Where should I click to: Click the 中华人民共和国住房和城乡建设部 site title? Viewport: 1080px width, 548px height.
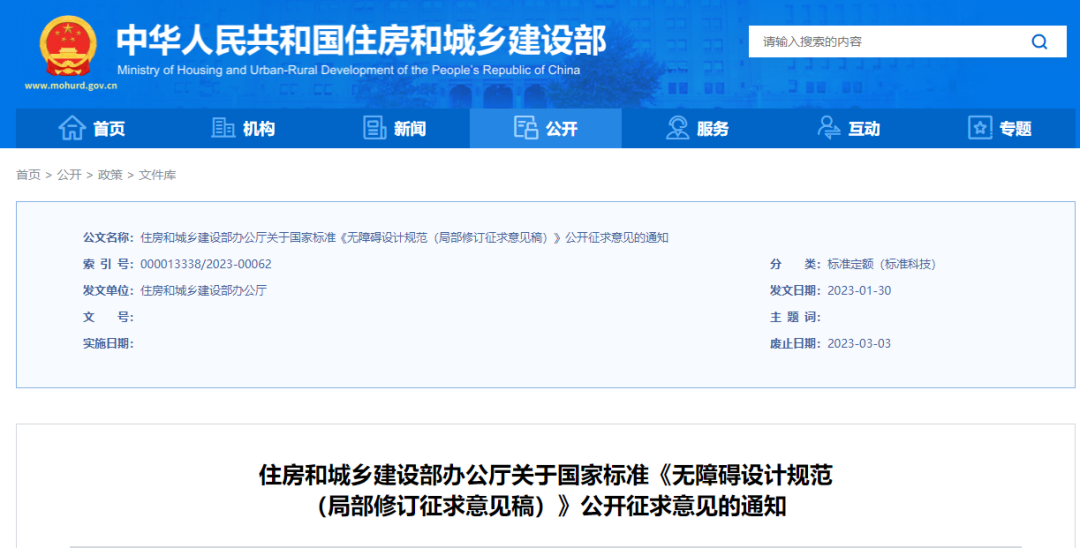pyautogui.click(x=362, y=41)
